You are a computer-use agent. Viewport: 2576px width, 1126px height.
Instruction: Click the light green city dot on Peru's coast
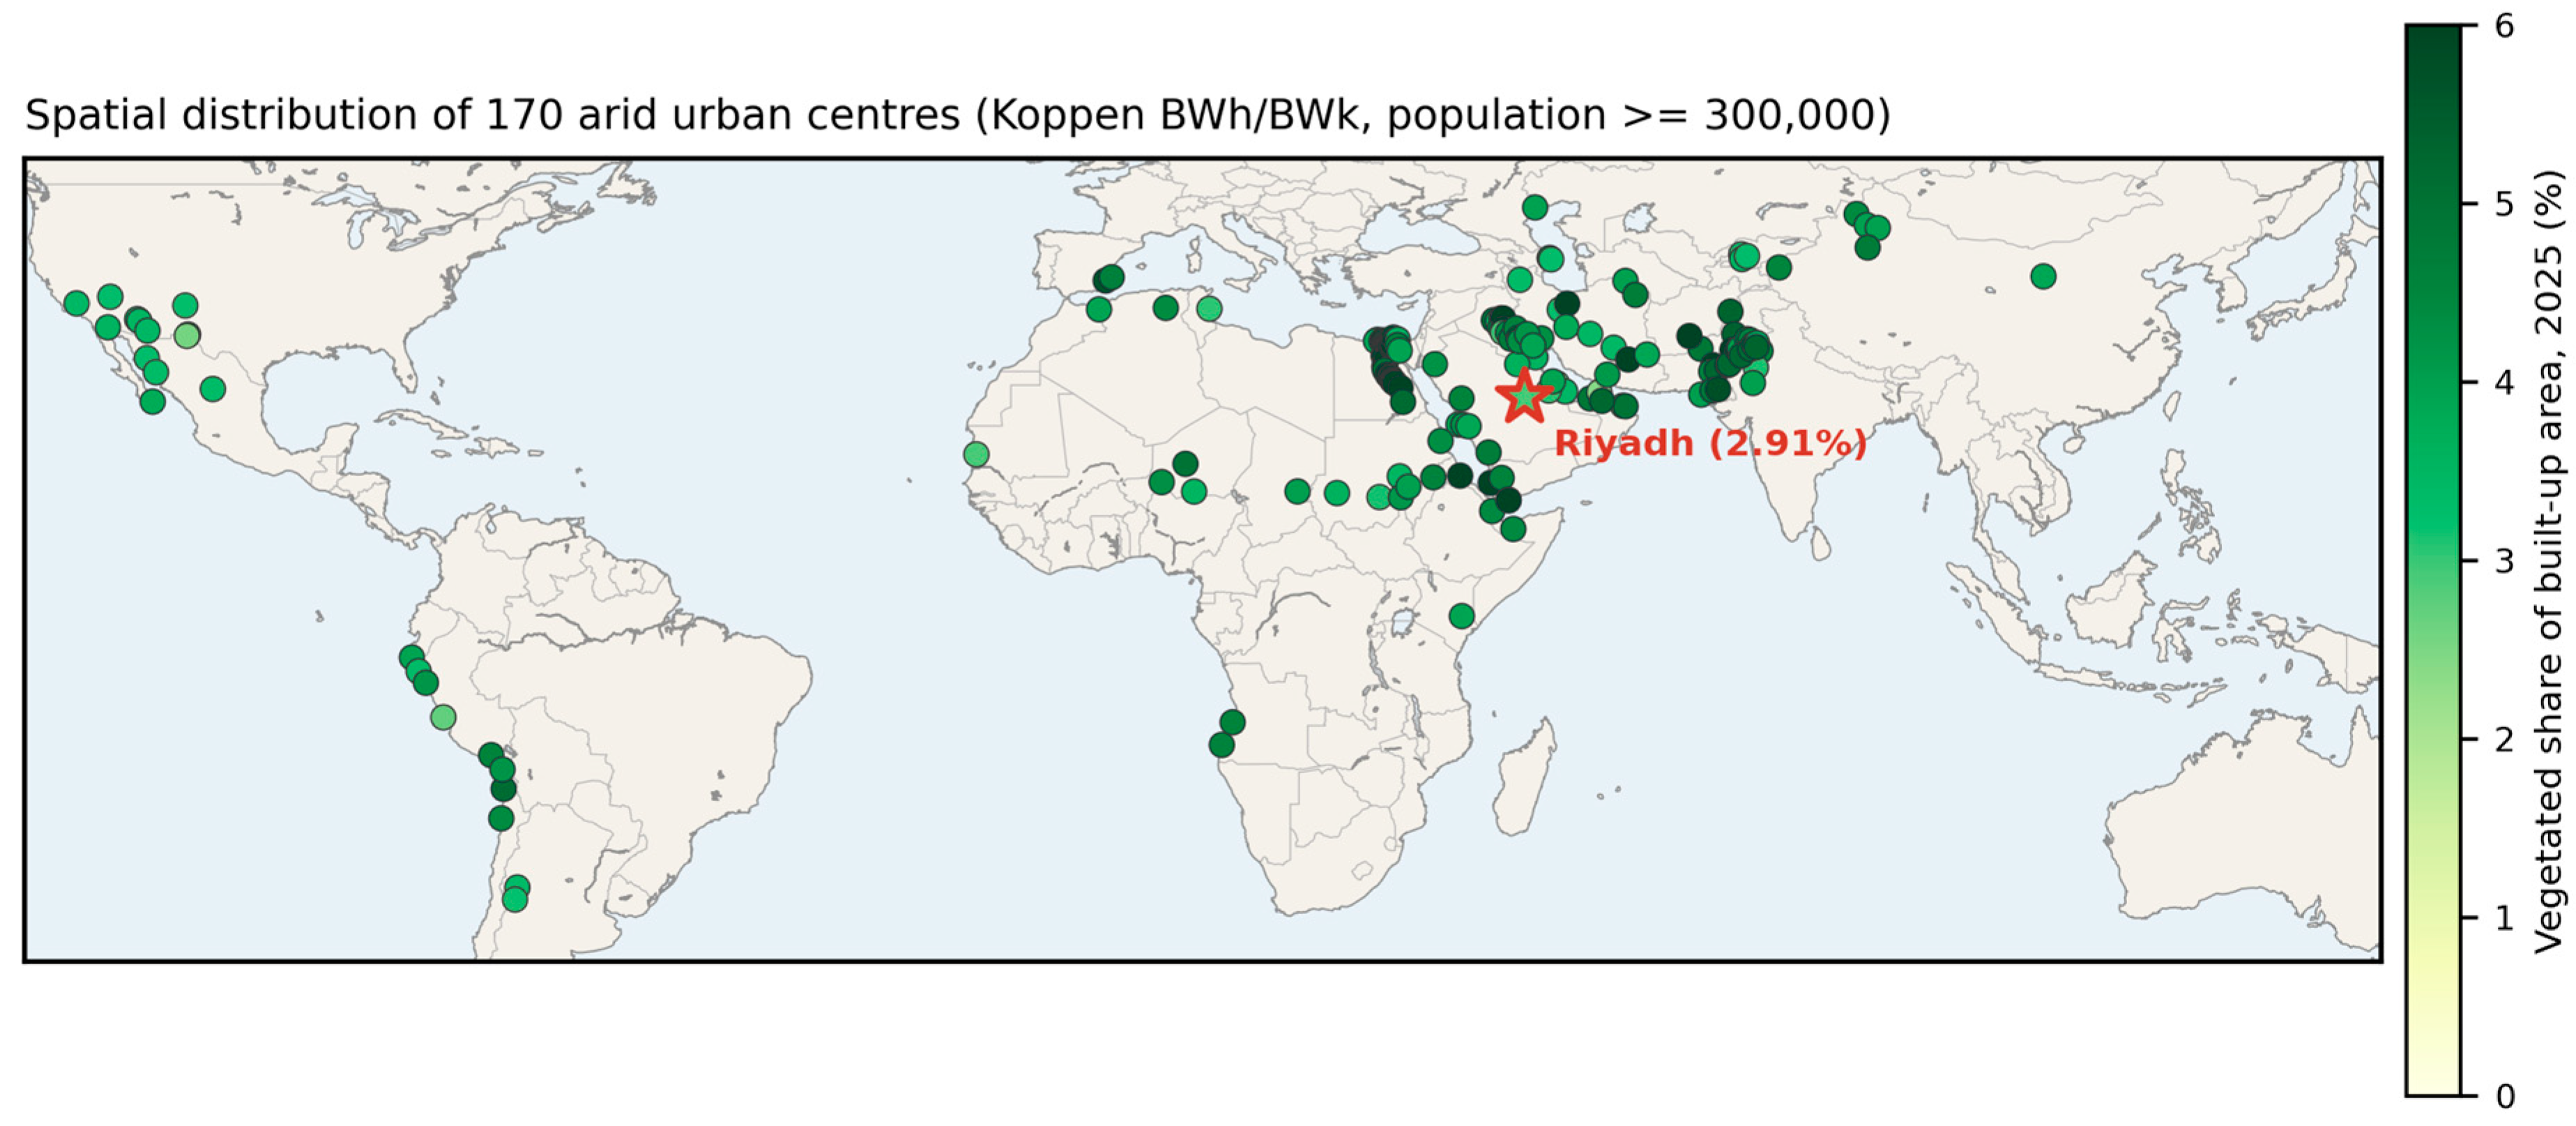tap(443, 717)
